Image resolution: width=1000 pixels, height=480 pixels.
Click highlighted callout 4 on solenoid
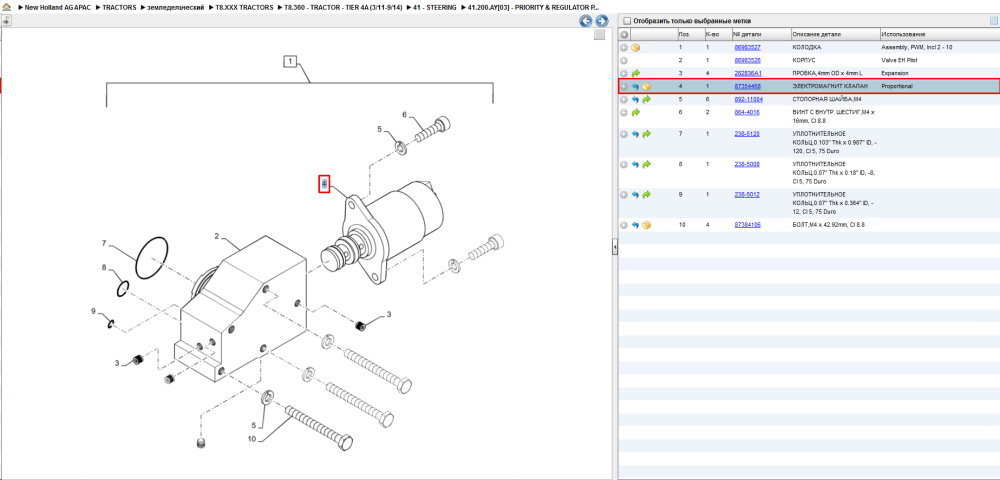[324, 184]
